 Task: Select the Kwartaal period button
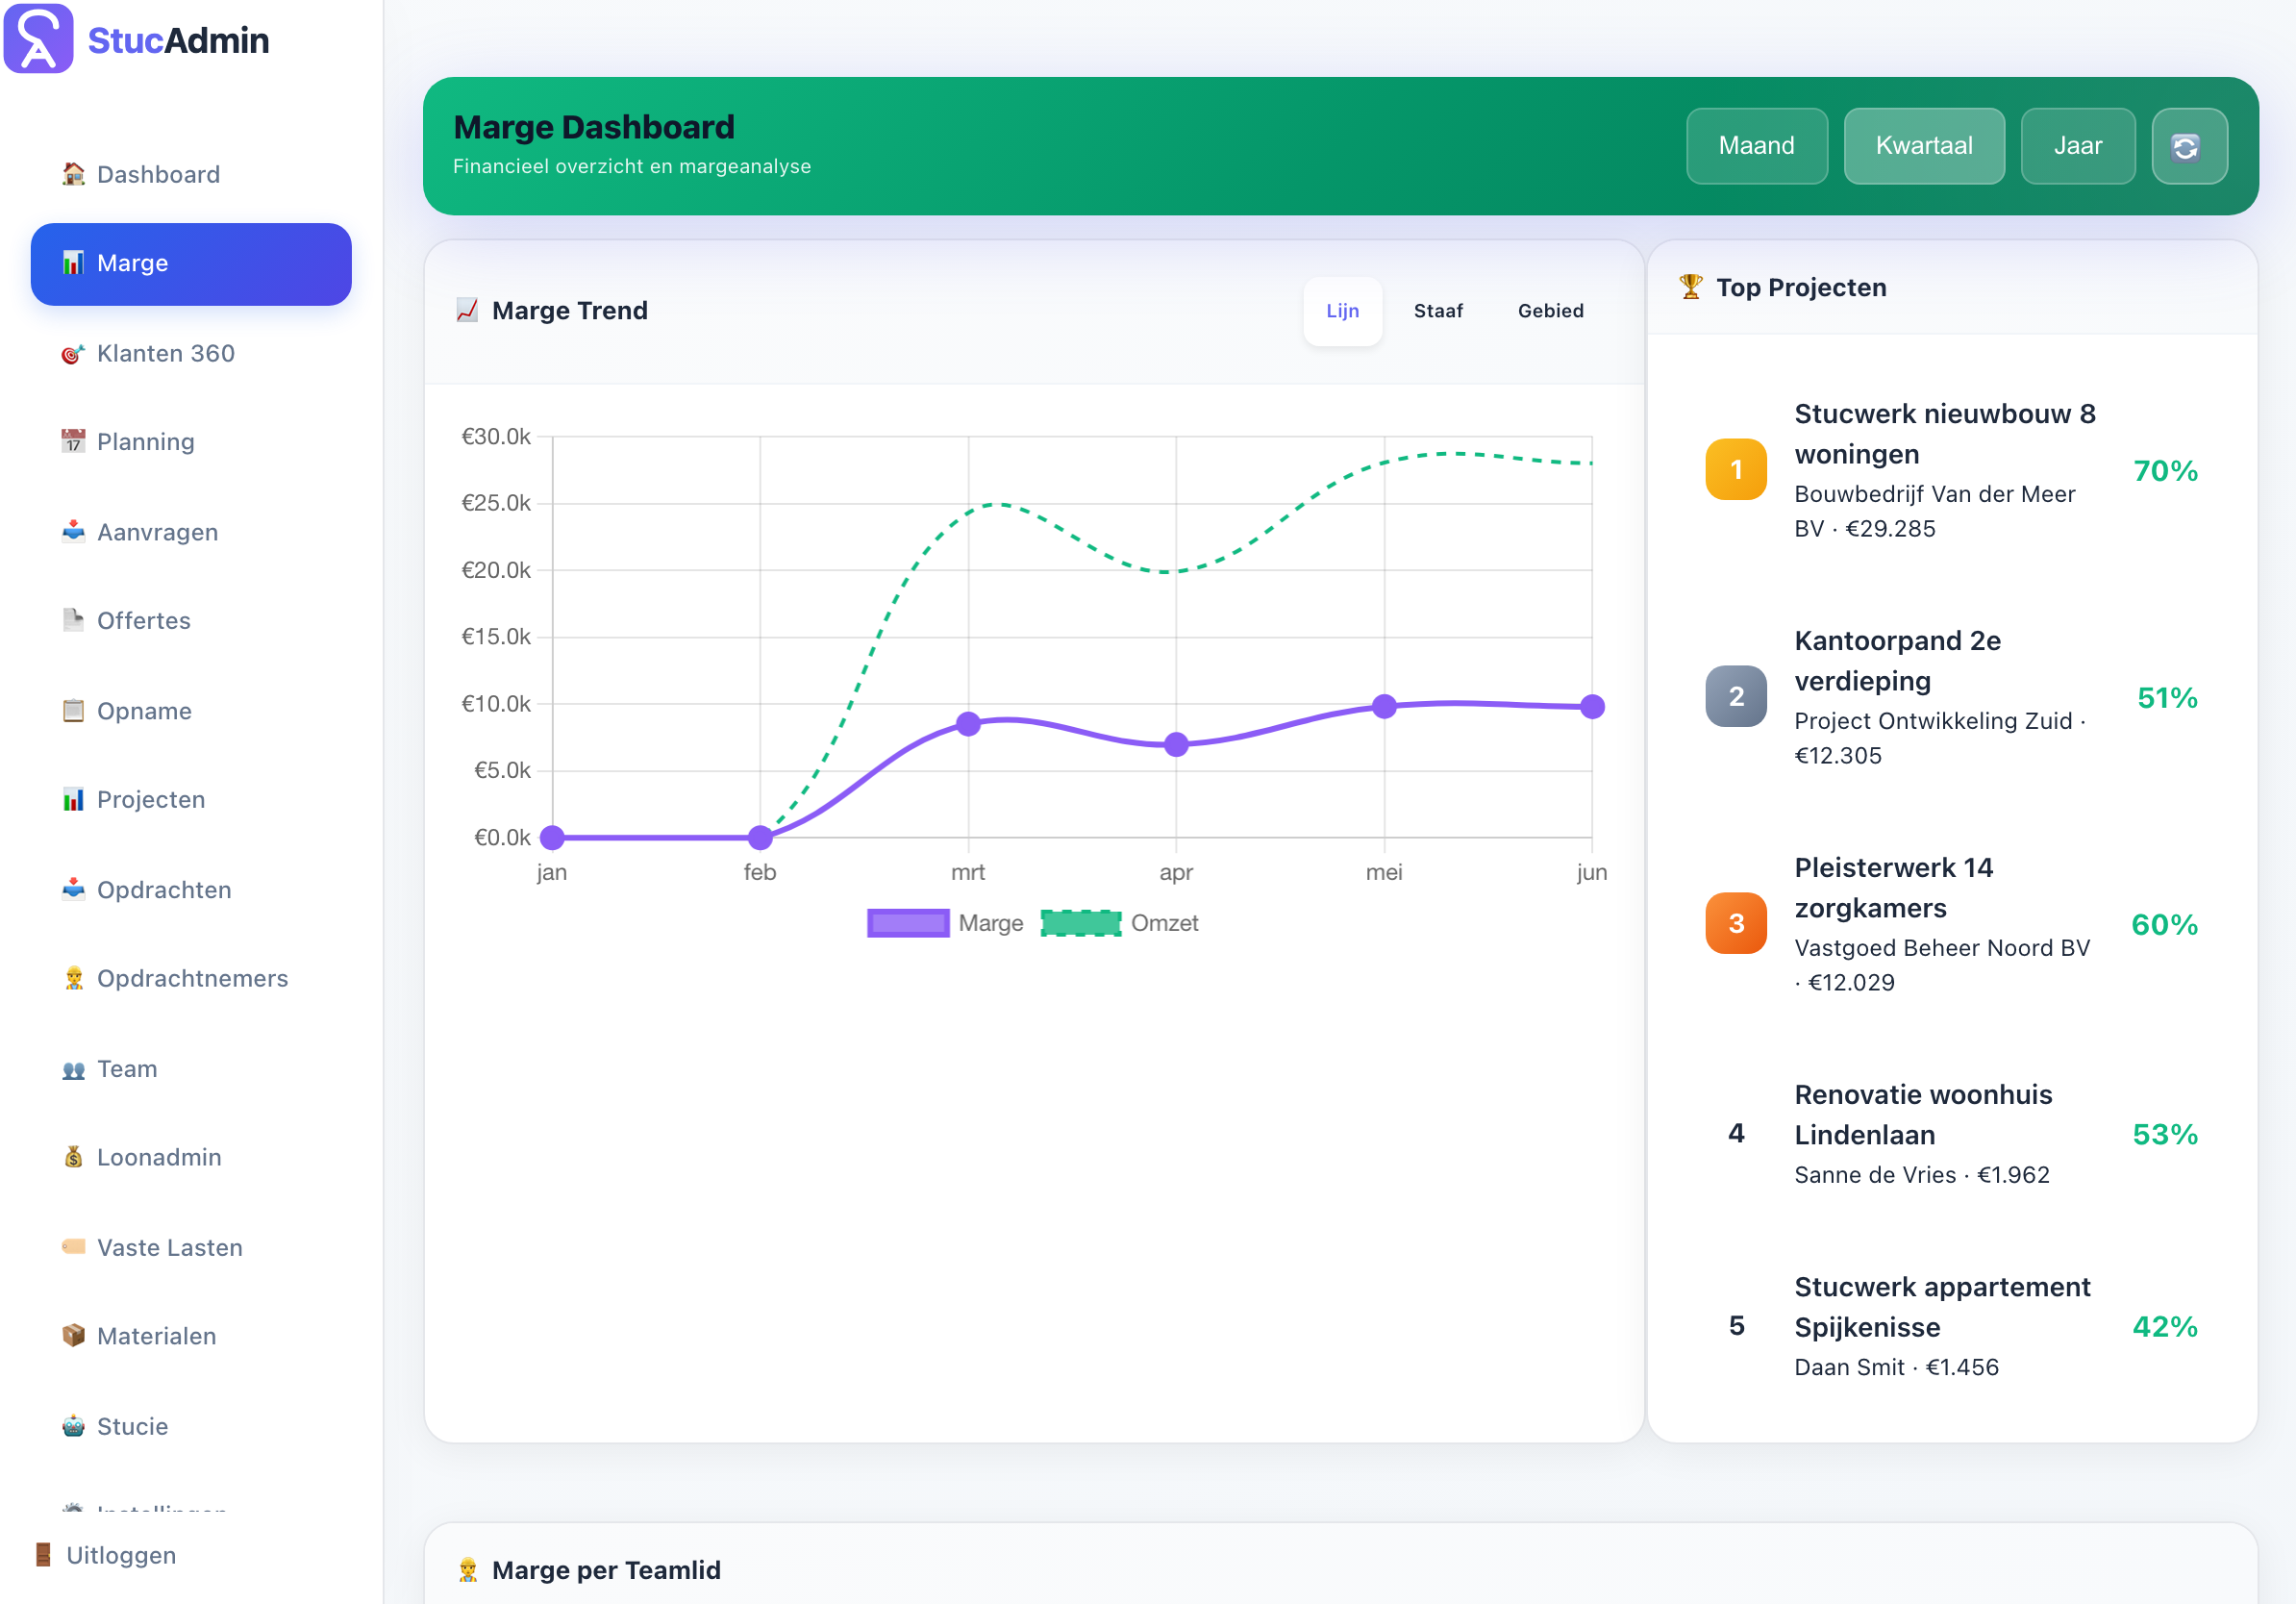click(1923, 146)
